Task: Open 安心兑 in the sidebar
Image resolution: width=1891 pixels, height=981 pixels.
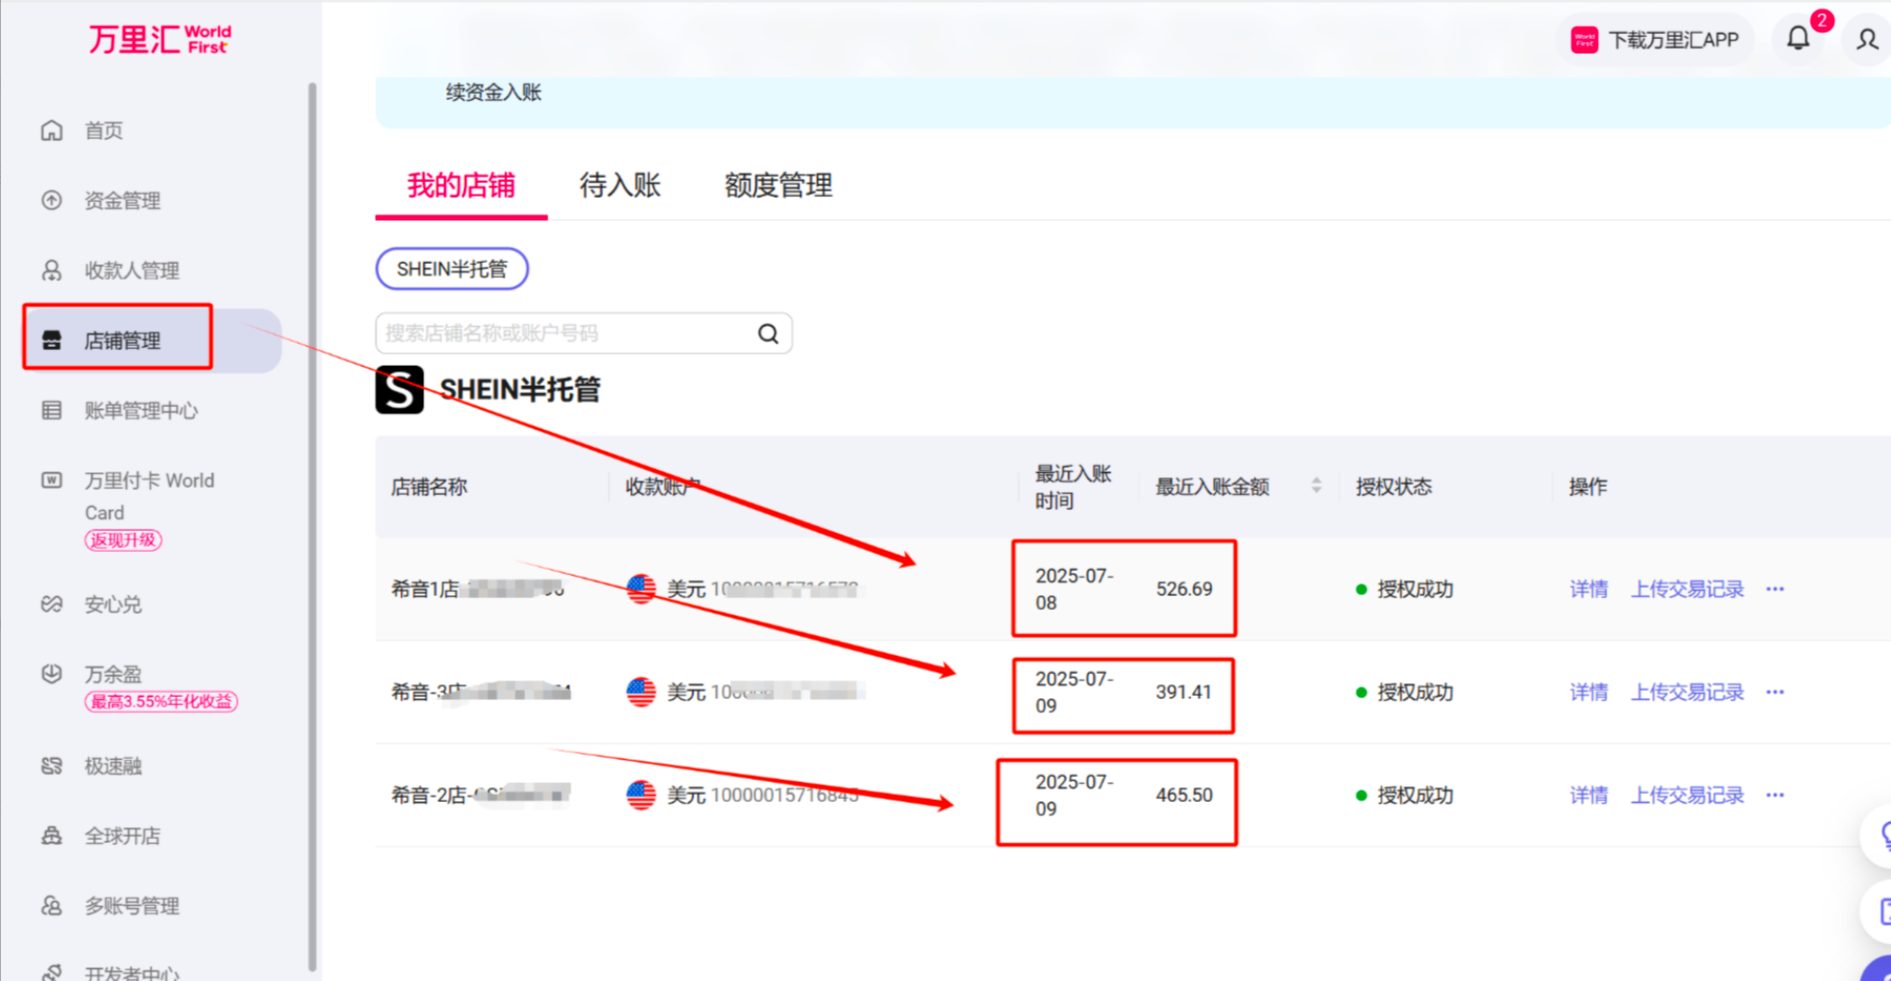Action: pyautogui.click(x=112, y=604)
